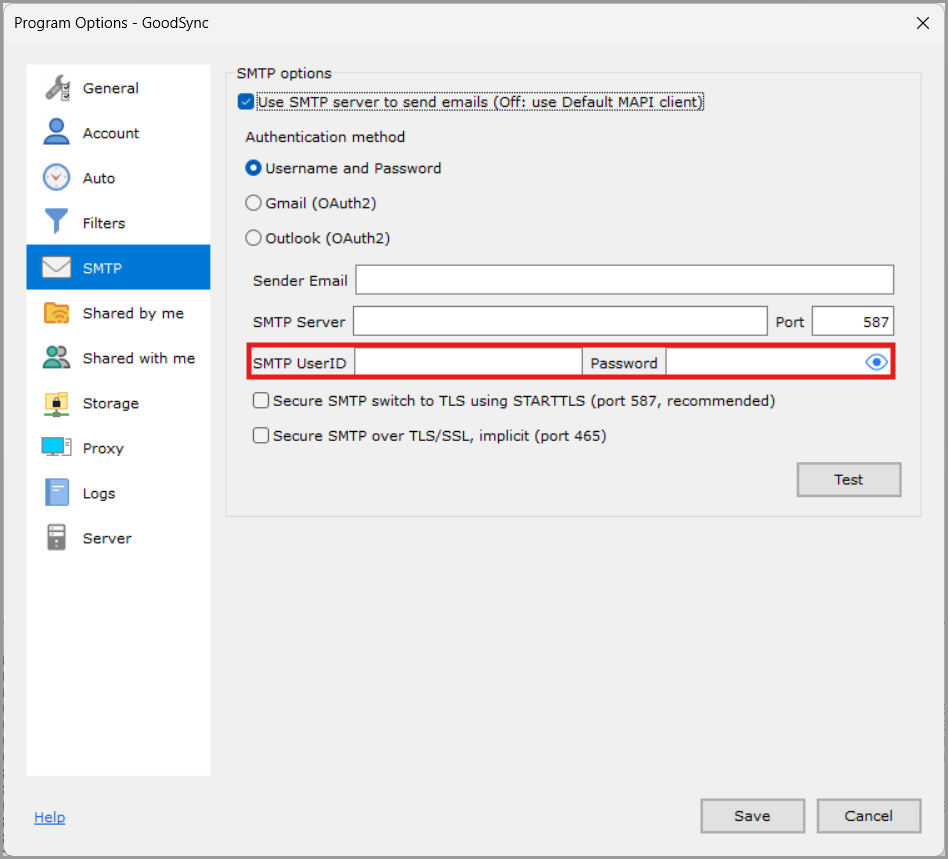Focus the SMTP UserID field
The width and height of the screenshot is (948, 859).
[468, 362]
